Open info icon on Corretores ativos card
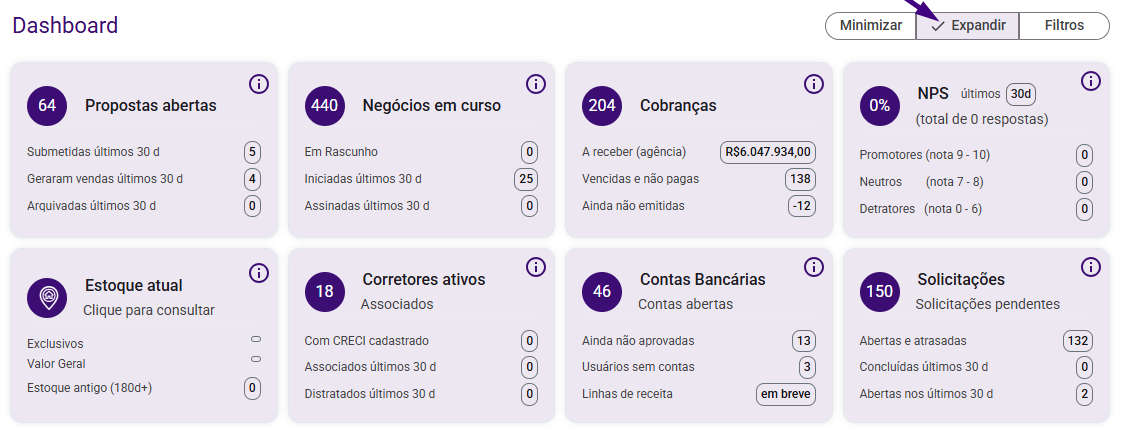 pyautogui.click(x=535, y=268)
